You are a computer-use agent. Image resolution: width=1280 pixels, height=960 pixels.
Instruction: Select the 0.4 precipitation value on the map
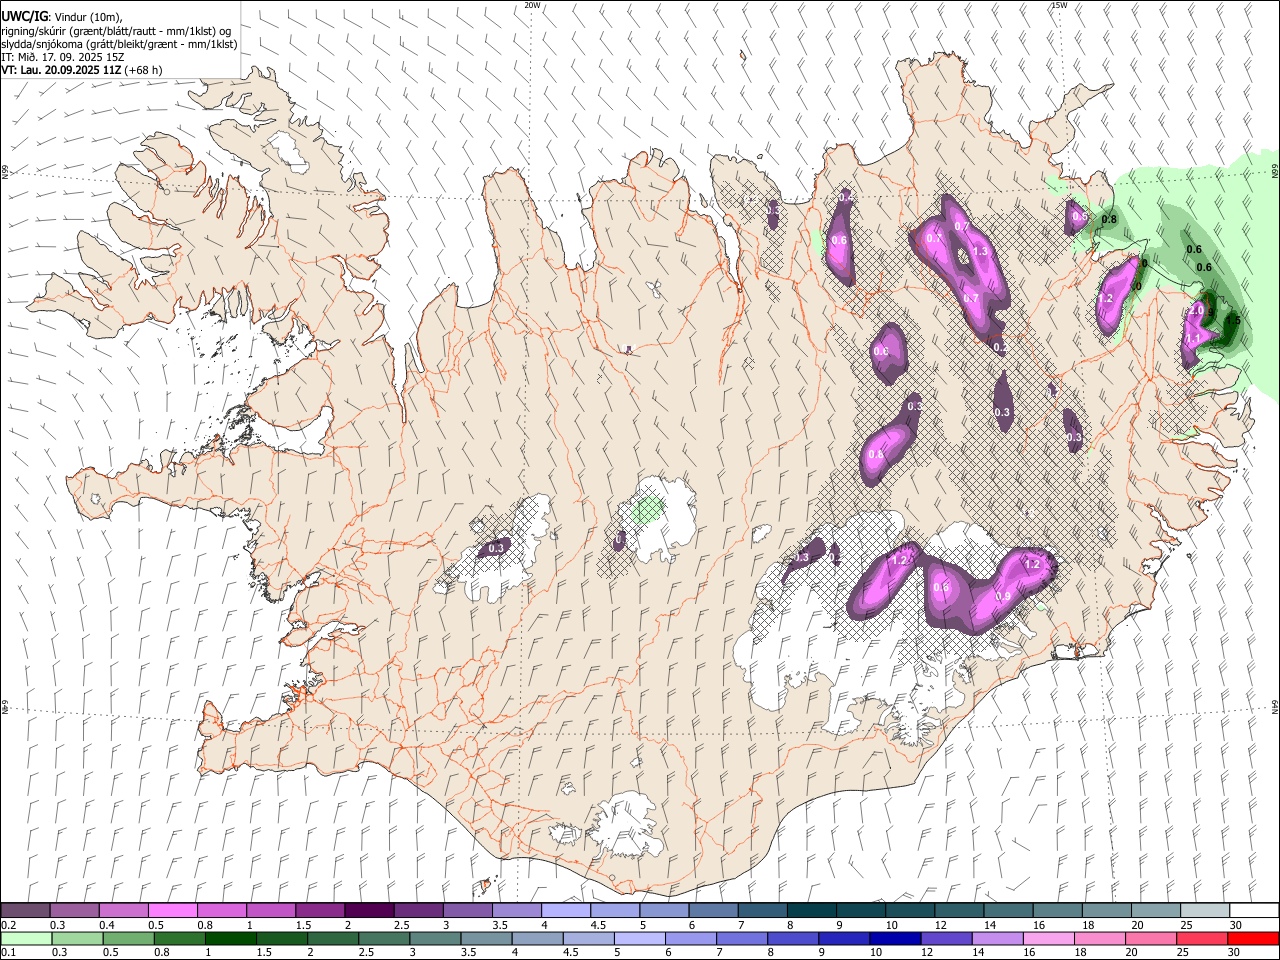[846, 198]
